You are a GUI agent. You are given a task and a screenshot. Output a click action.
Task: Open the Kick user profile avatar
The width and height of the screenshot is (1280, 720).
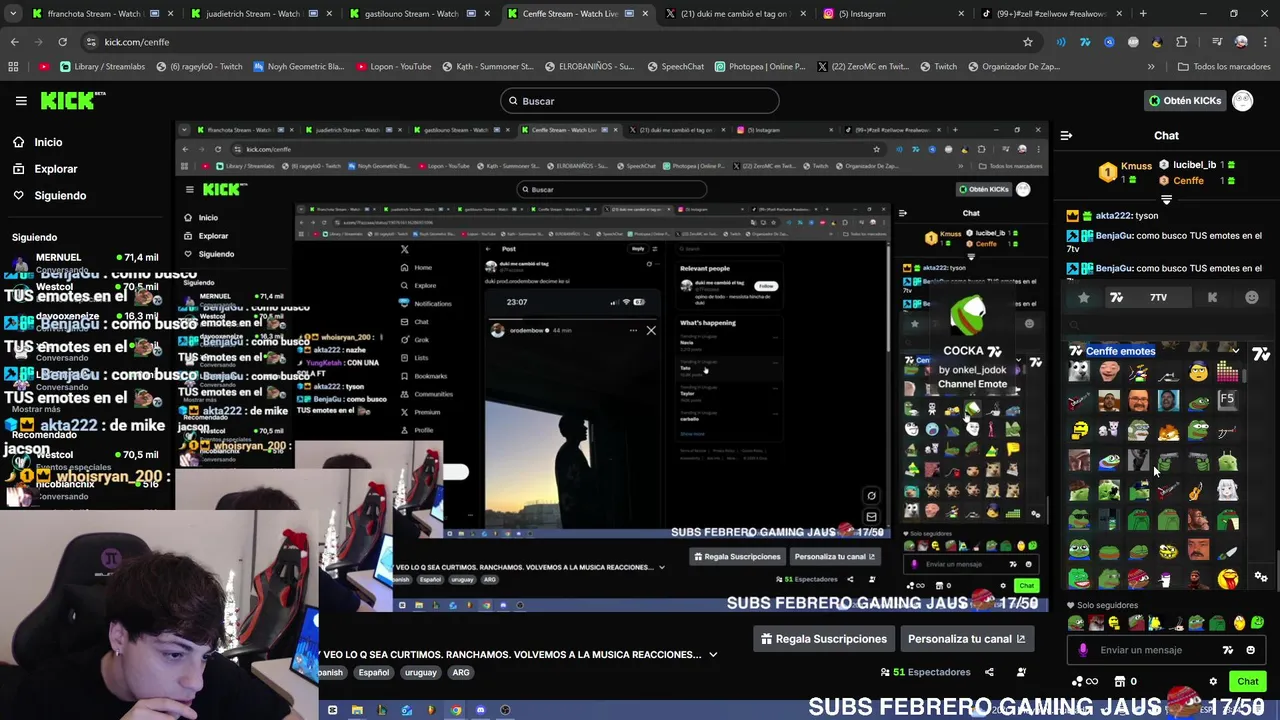[x=1242, y=100]
